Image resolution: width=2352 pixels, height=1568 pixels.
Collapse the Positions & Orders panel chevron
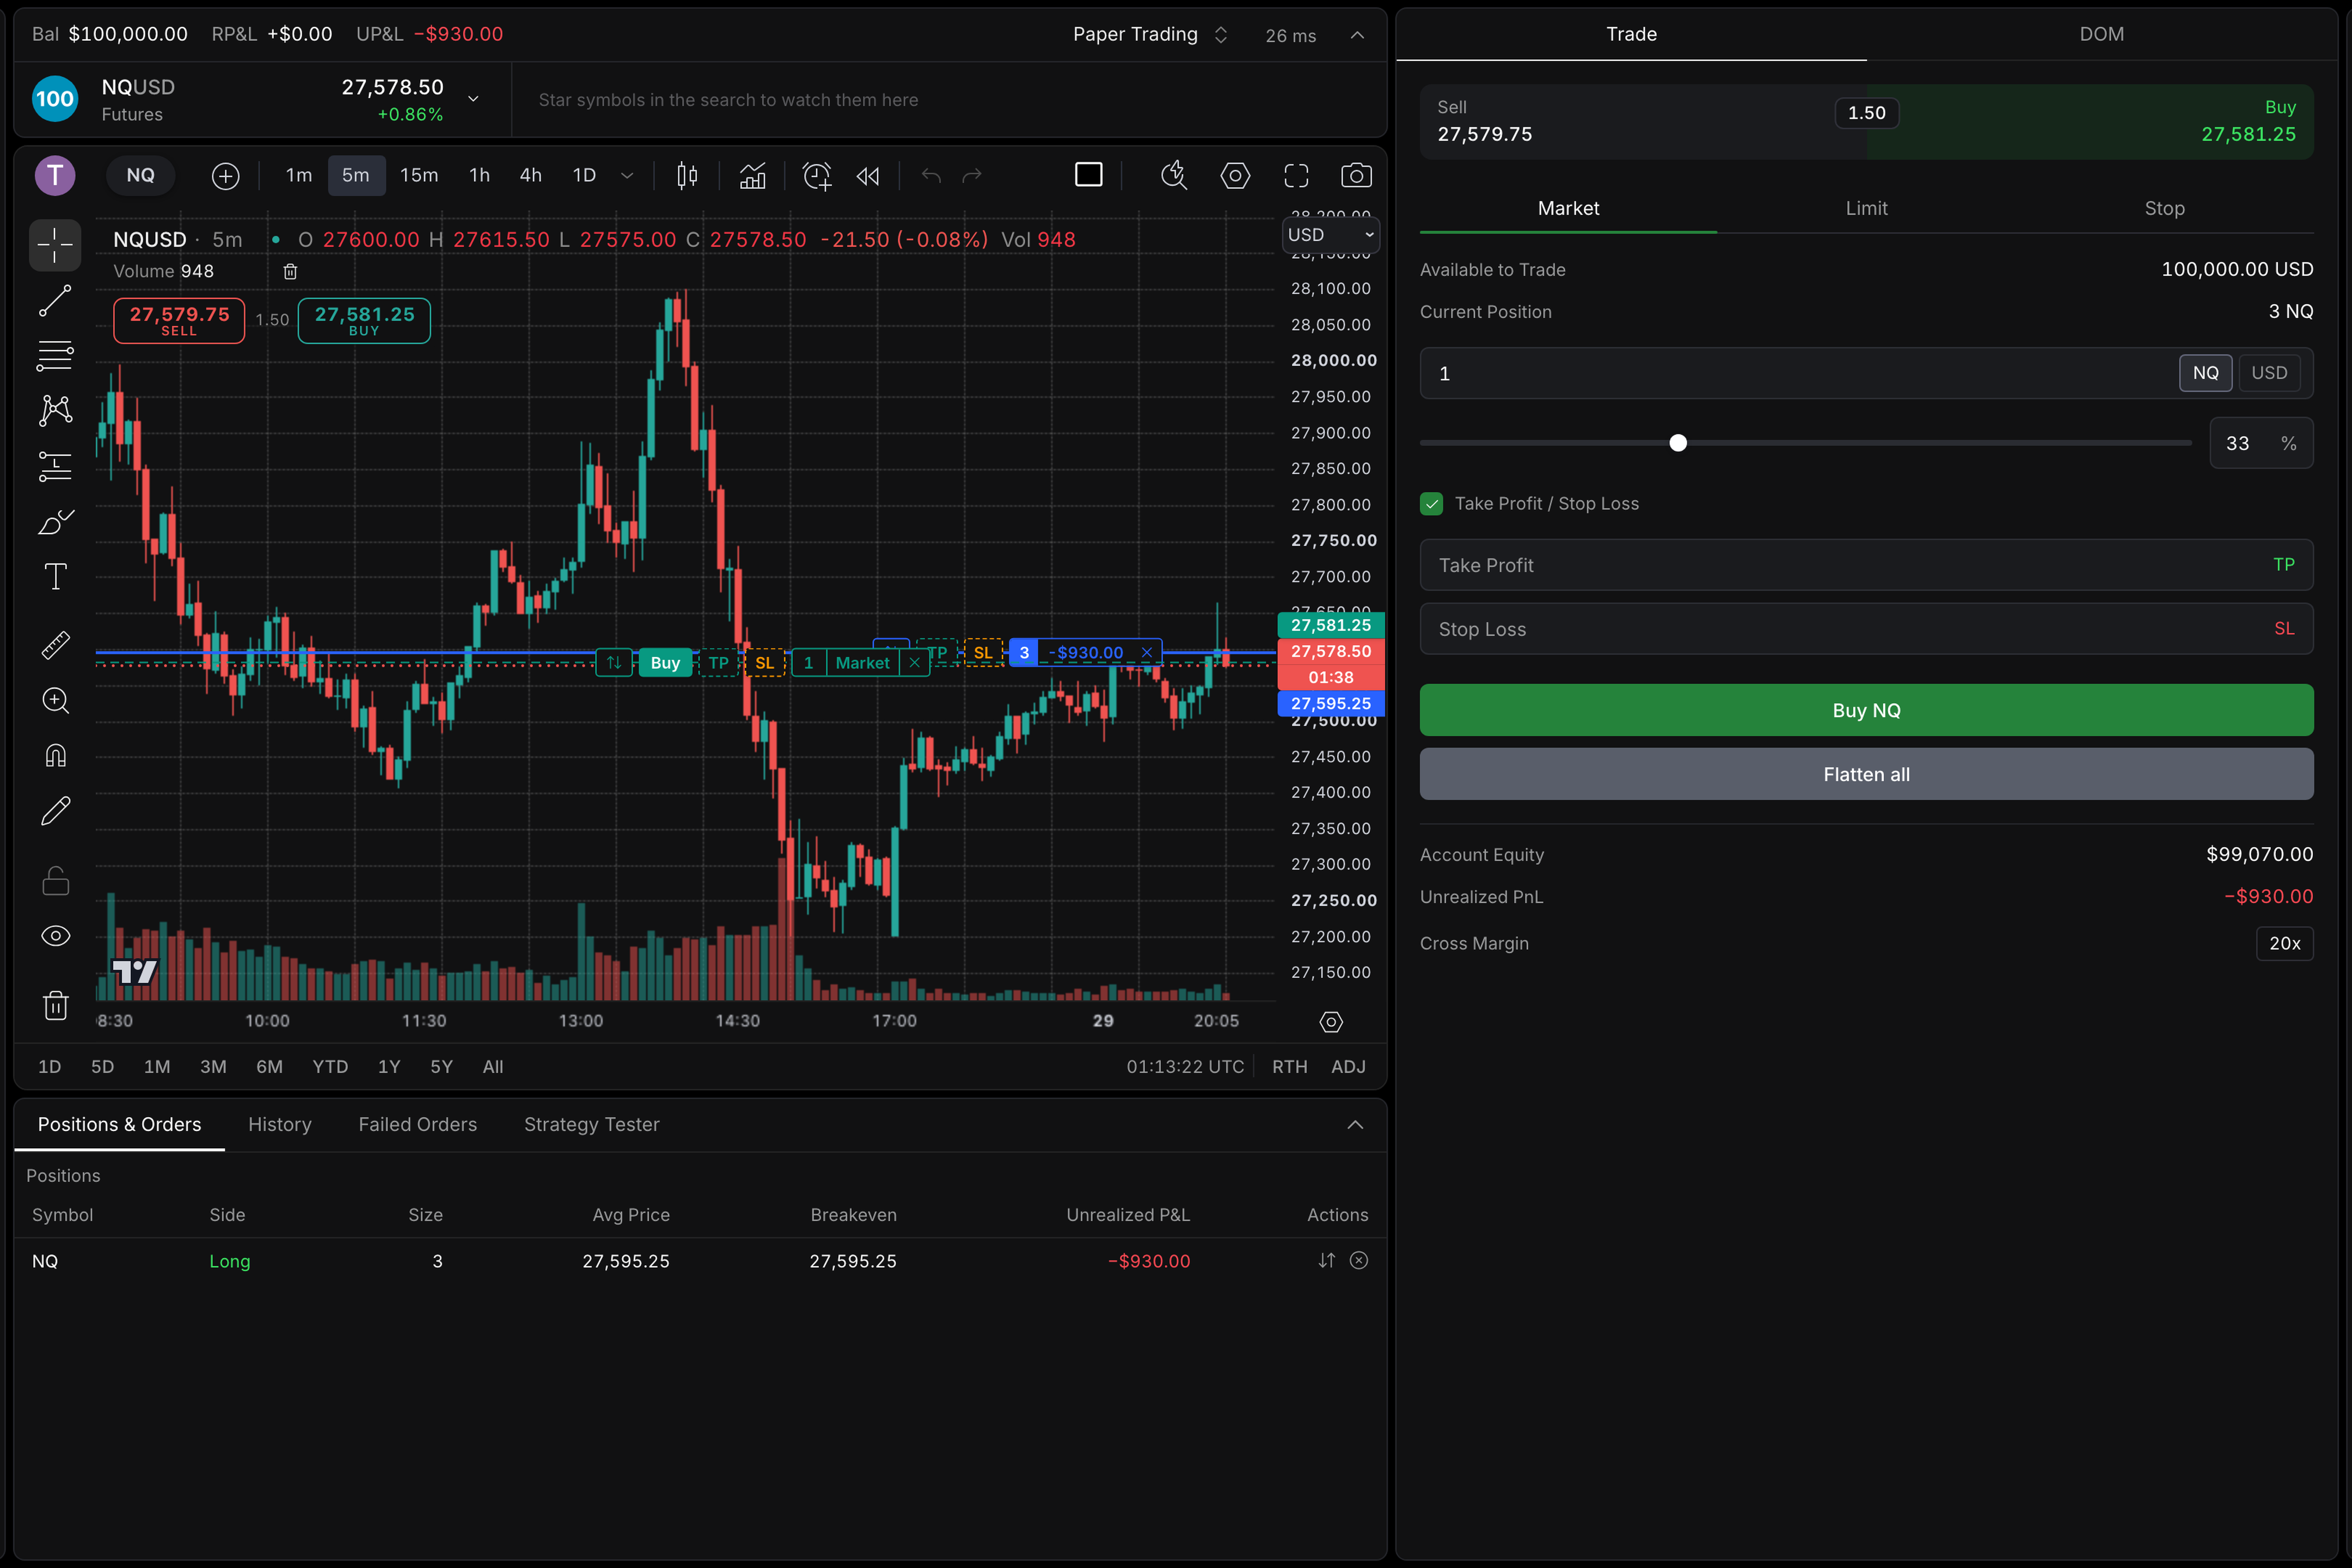click(1355, 1125)
